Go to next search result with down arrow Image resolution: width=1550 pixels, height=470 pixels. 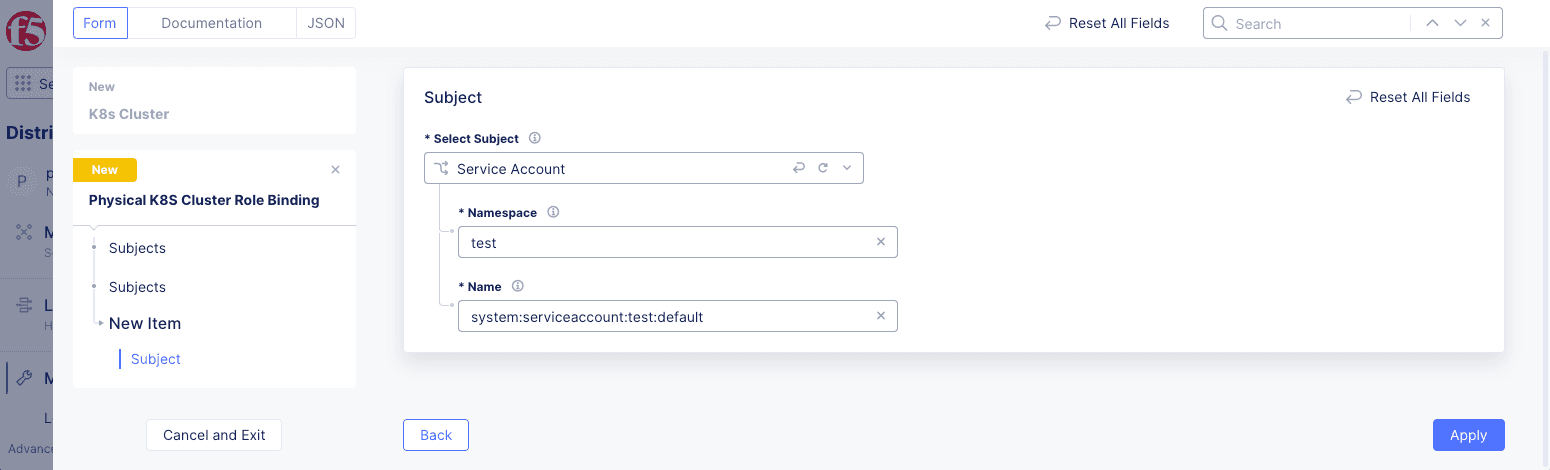1460,23
